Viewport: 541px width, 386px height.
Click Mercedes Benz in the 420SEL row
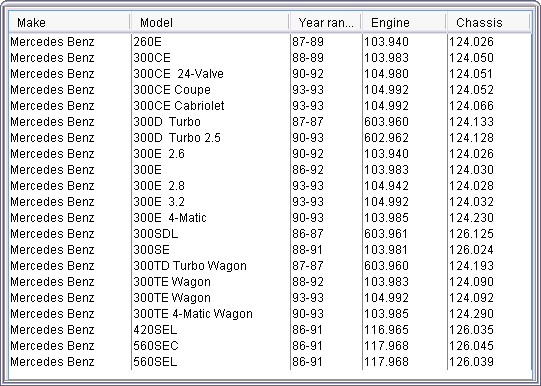click(x=52, y=329)
